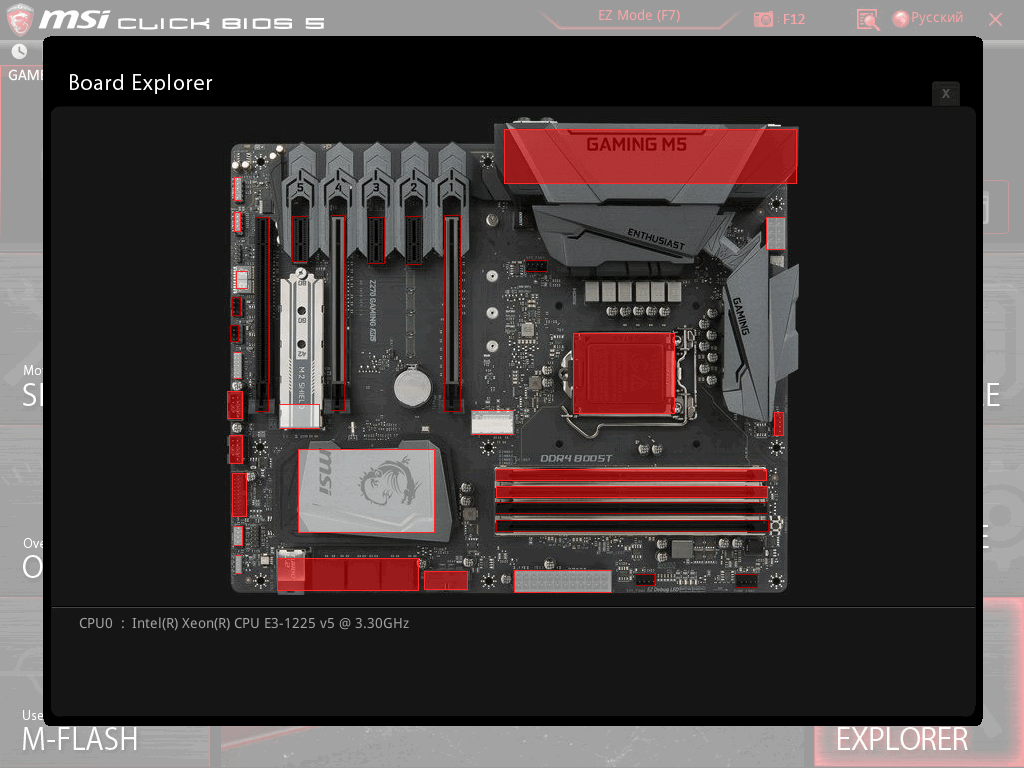Select the large red SATA ports block
Image resolution: width=1024 pixels, height=768 pixels.
click(347, 575)
